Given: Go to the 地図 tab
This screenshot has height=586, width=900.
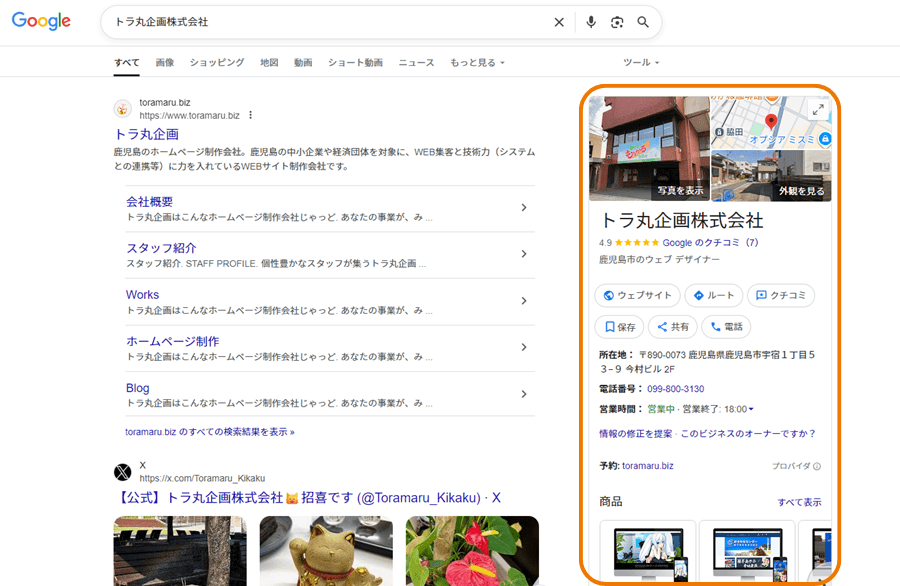Looking at the screenshot, I should (x=269, y=63).
